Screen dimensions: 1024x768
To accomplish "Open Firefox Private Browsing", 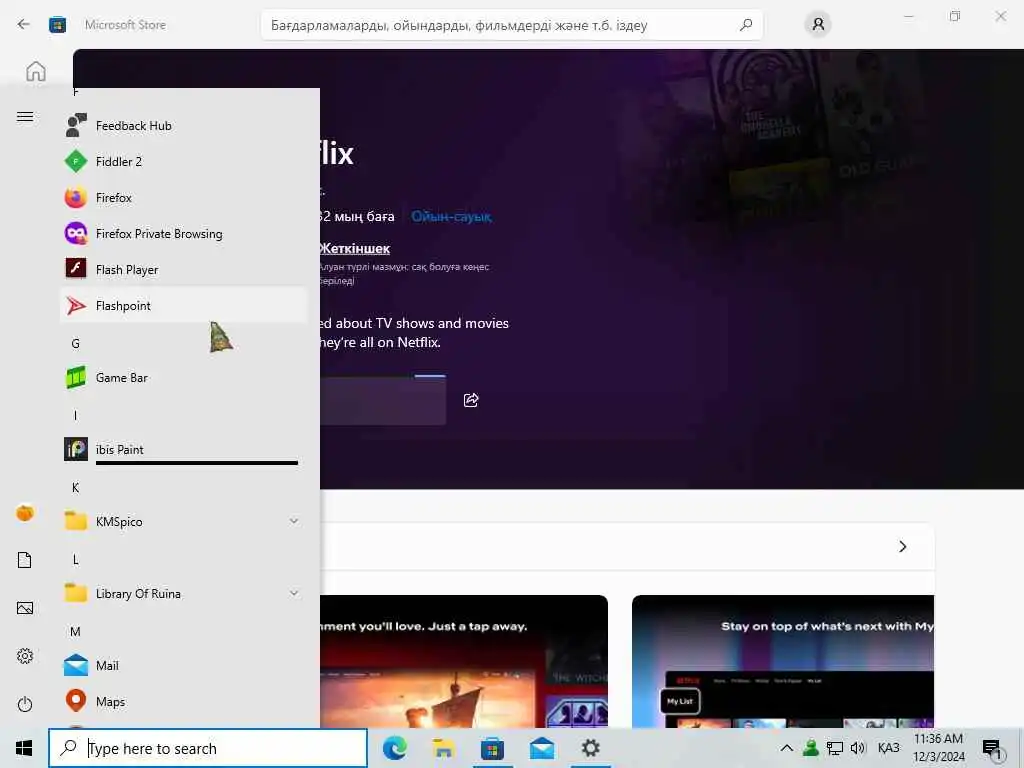I will pyautogui.click(x=183, y=233).
